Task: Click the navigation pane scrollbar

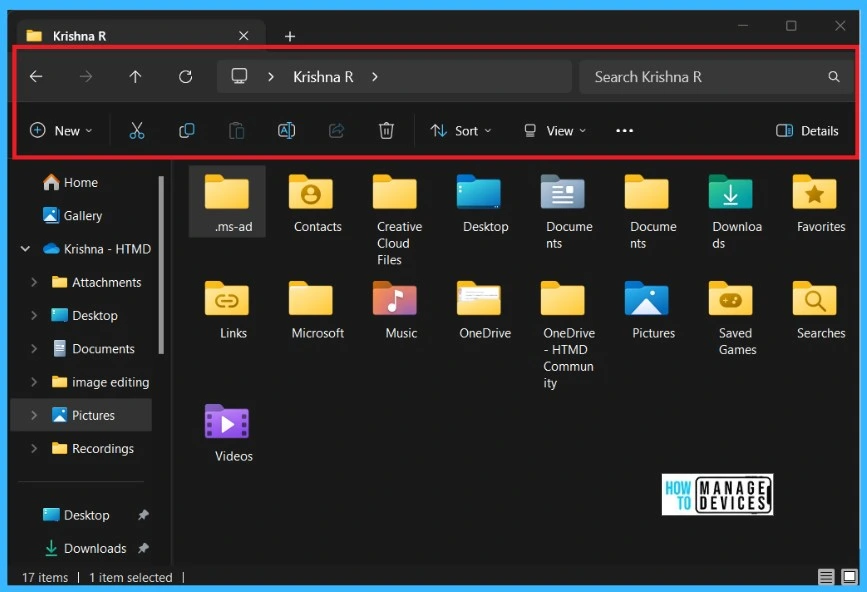Action: pyautogui.click(x=161, y=264)
